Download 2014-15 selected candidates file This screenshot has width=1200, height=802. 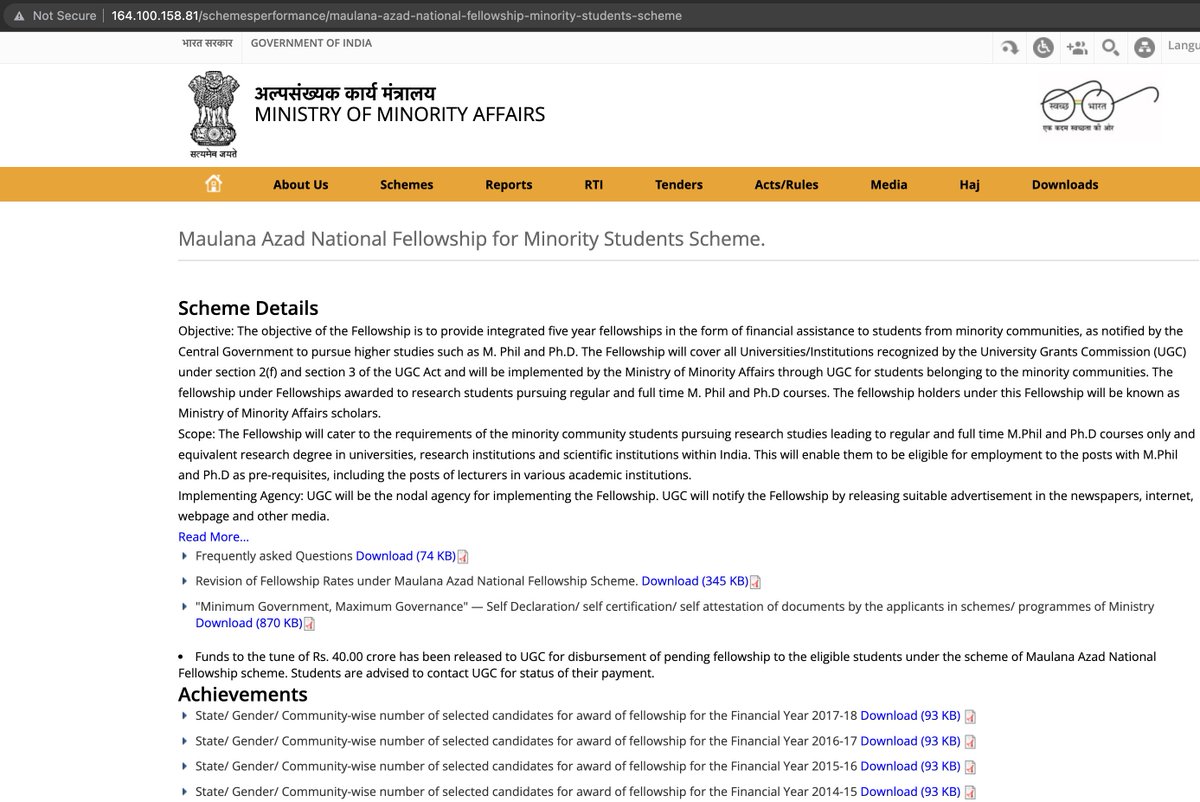tap(910, 791)
